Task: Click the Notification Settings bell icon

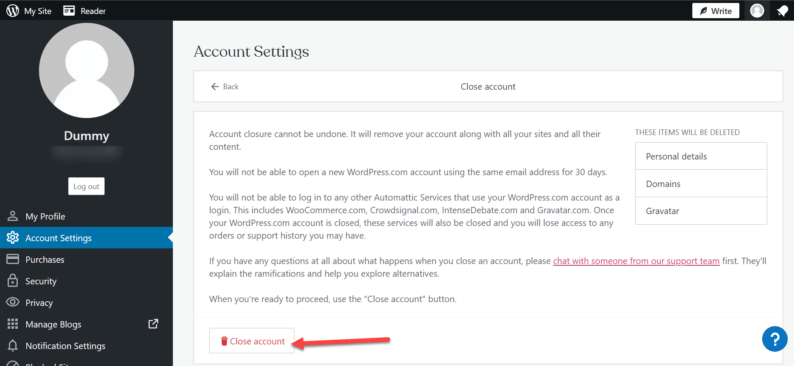Action: pyautogui.click(x=13, y=346)
